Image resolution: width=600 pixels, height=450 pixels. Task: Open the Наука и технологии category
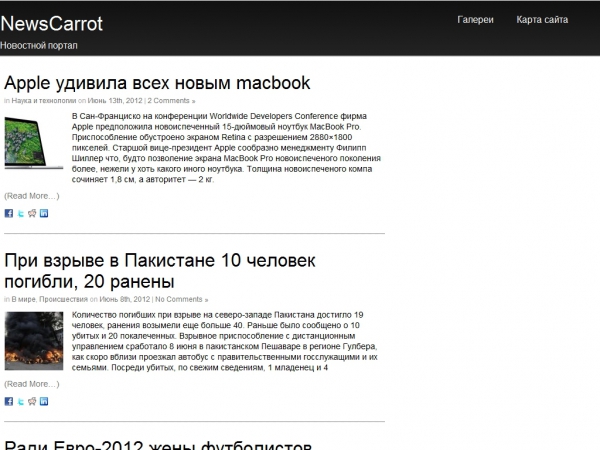coord(44,101)
